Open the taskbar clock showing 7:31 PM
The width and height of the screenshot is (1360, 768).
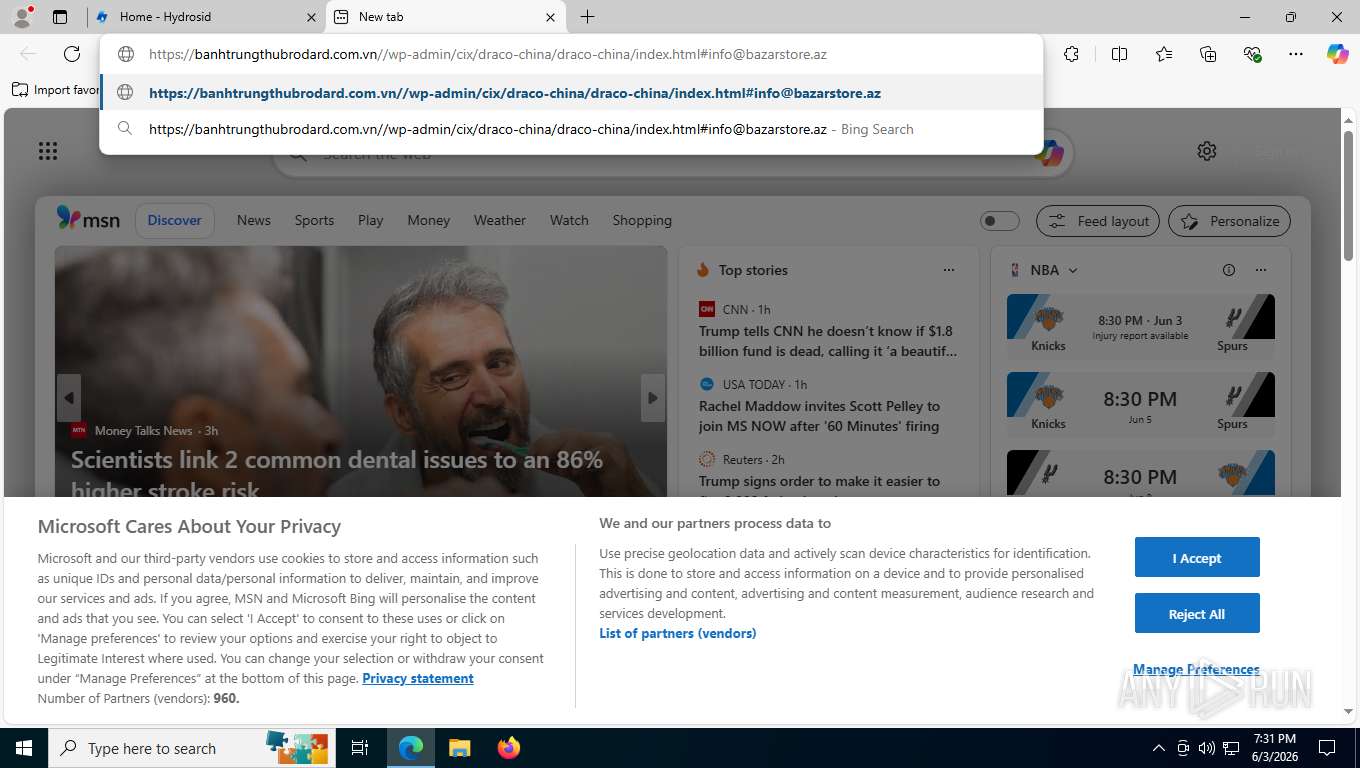pyautogui.click(x=1274, y=748)
